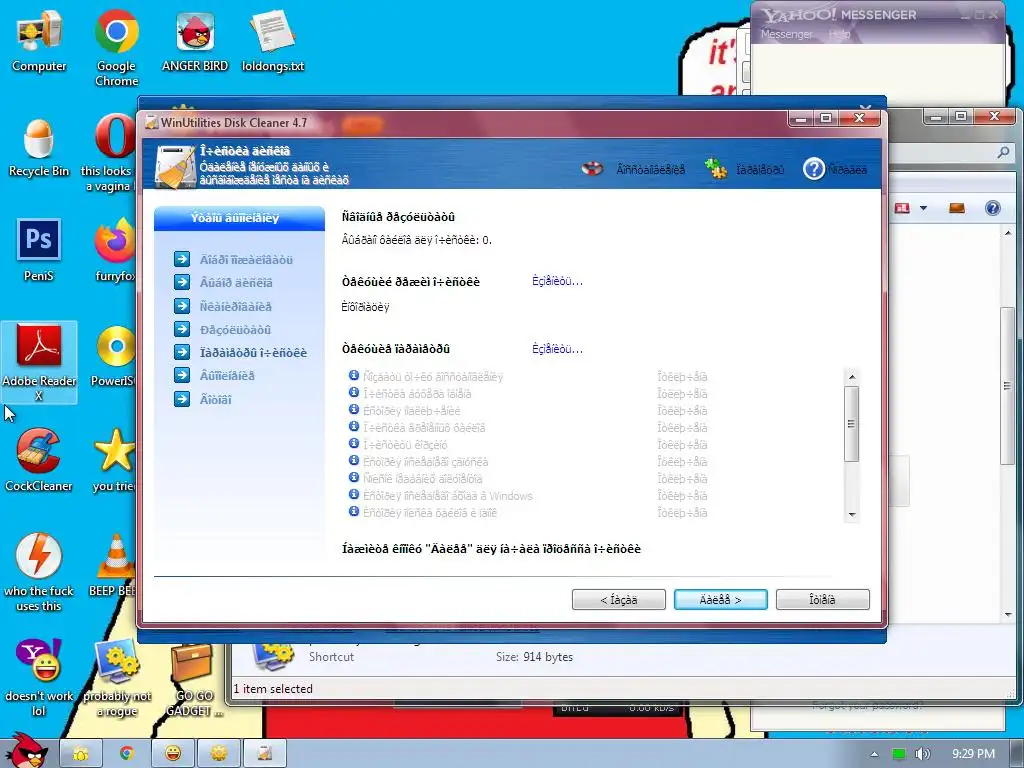Open the Disk Cleaner broom taskbar button
1024x768 pixels.
[x=264, y=754]
